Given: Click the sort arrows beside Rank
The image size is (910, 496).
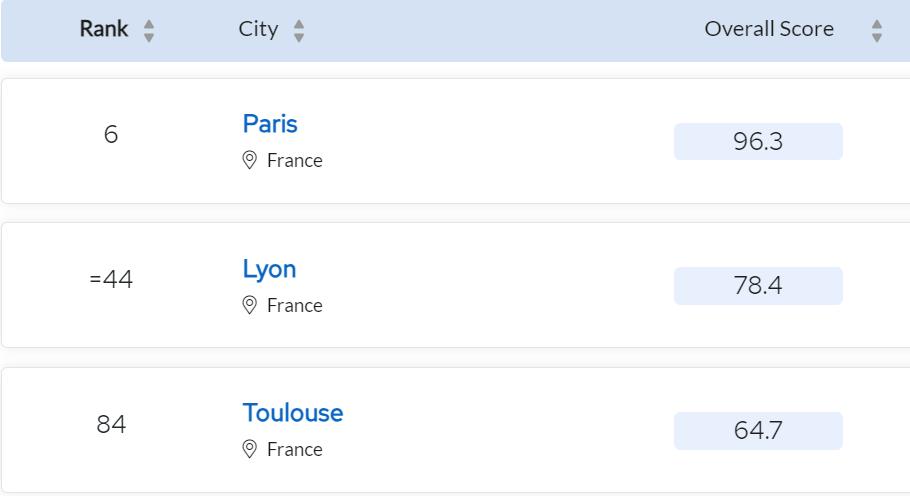Looking at the screenshot, I should [149, 30].
